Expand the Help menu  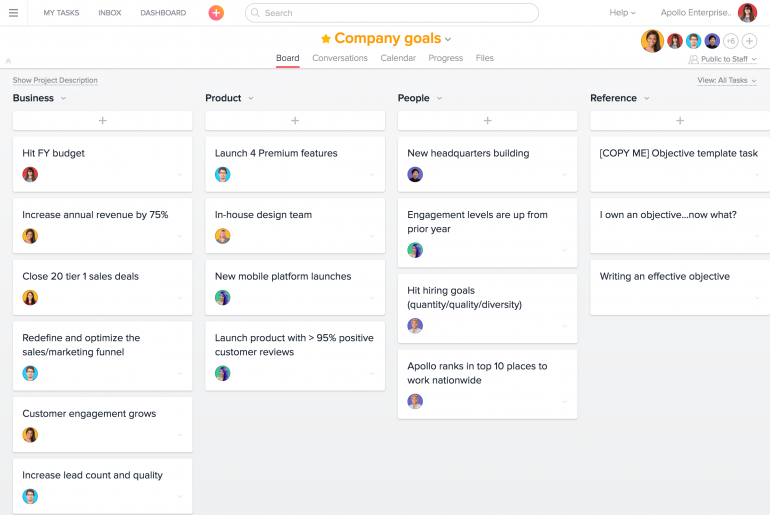pos(622,13)
